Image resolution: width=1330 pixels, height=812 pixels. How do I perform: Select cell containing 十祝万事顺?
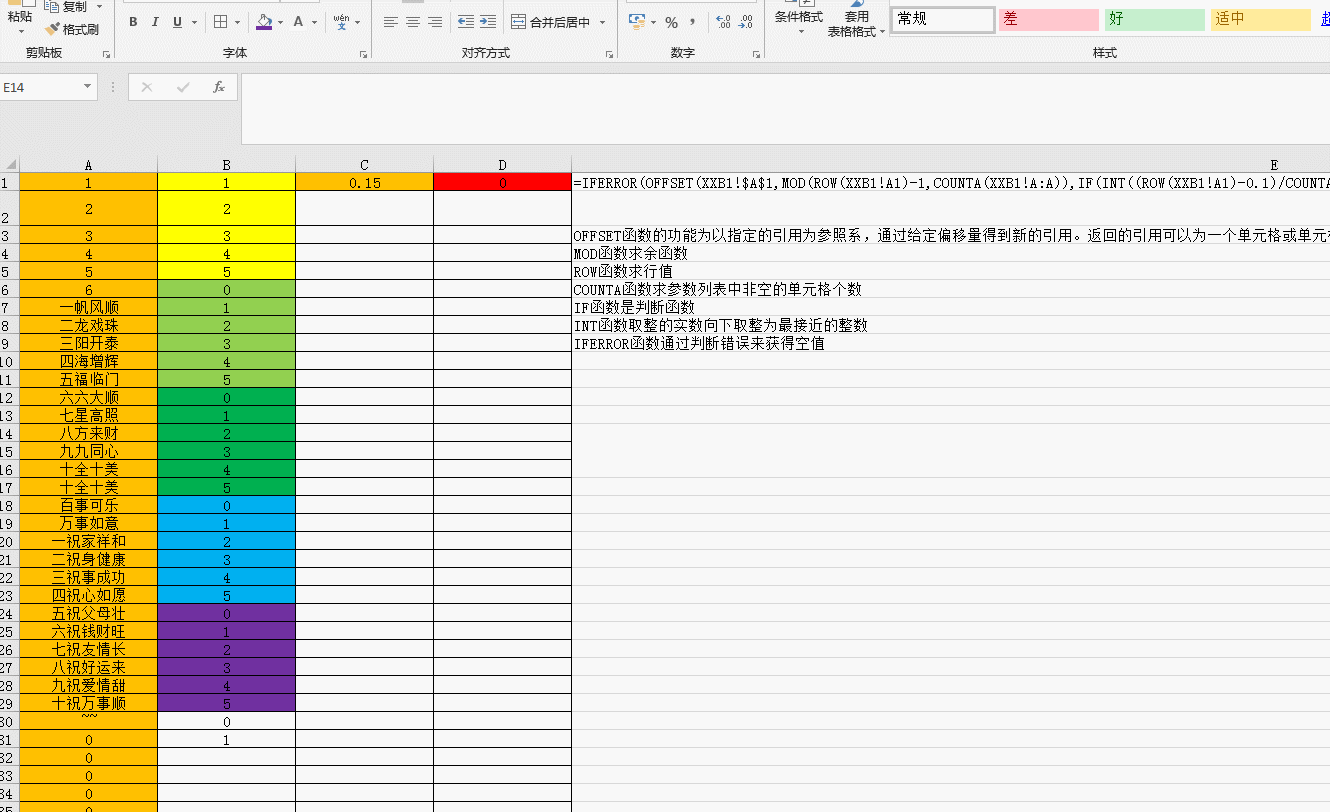point(89,703)
